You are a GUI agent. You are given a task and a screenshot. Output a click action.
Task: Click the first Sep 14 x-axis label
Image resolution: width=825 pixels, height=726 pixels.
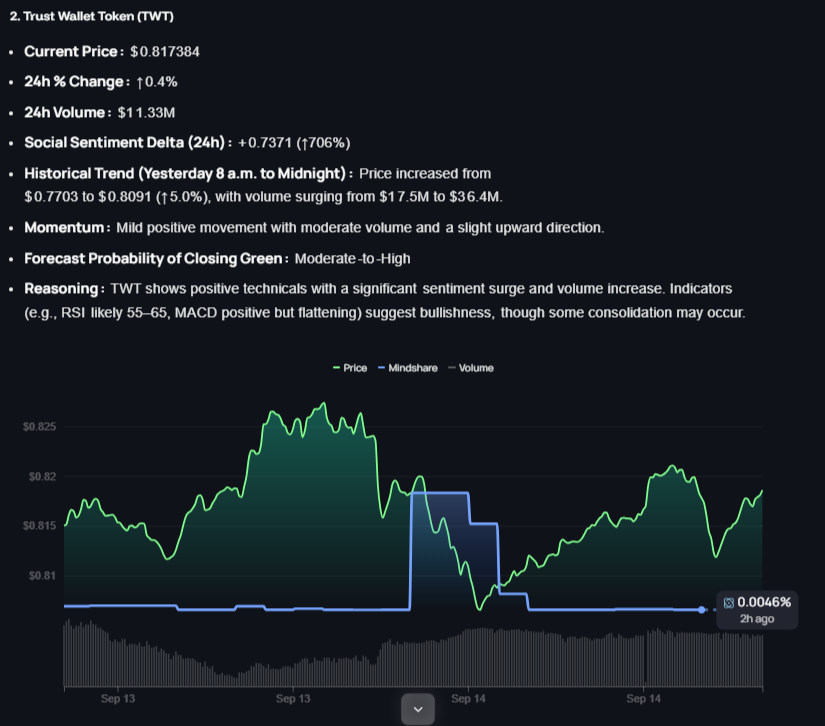[x=468, y=699]
